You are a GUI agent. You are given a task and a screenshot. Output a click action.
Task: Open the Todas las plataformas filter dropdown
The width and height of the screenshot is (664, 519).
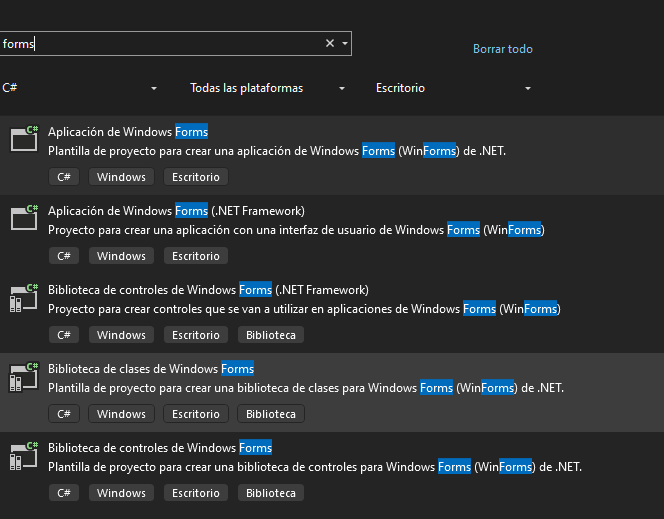coord(268,88)
